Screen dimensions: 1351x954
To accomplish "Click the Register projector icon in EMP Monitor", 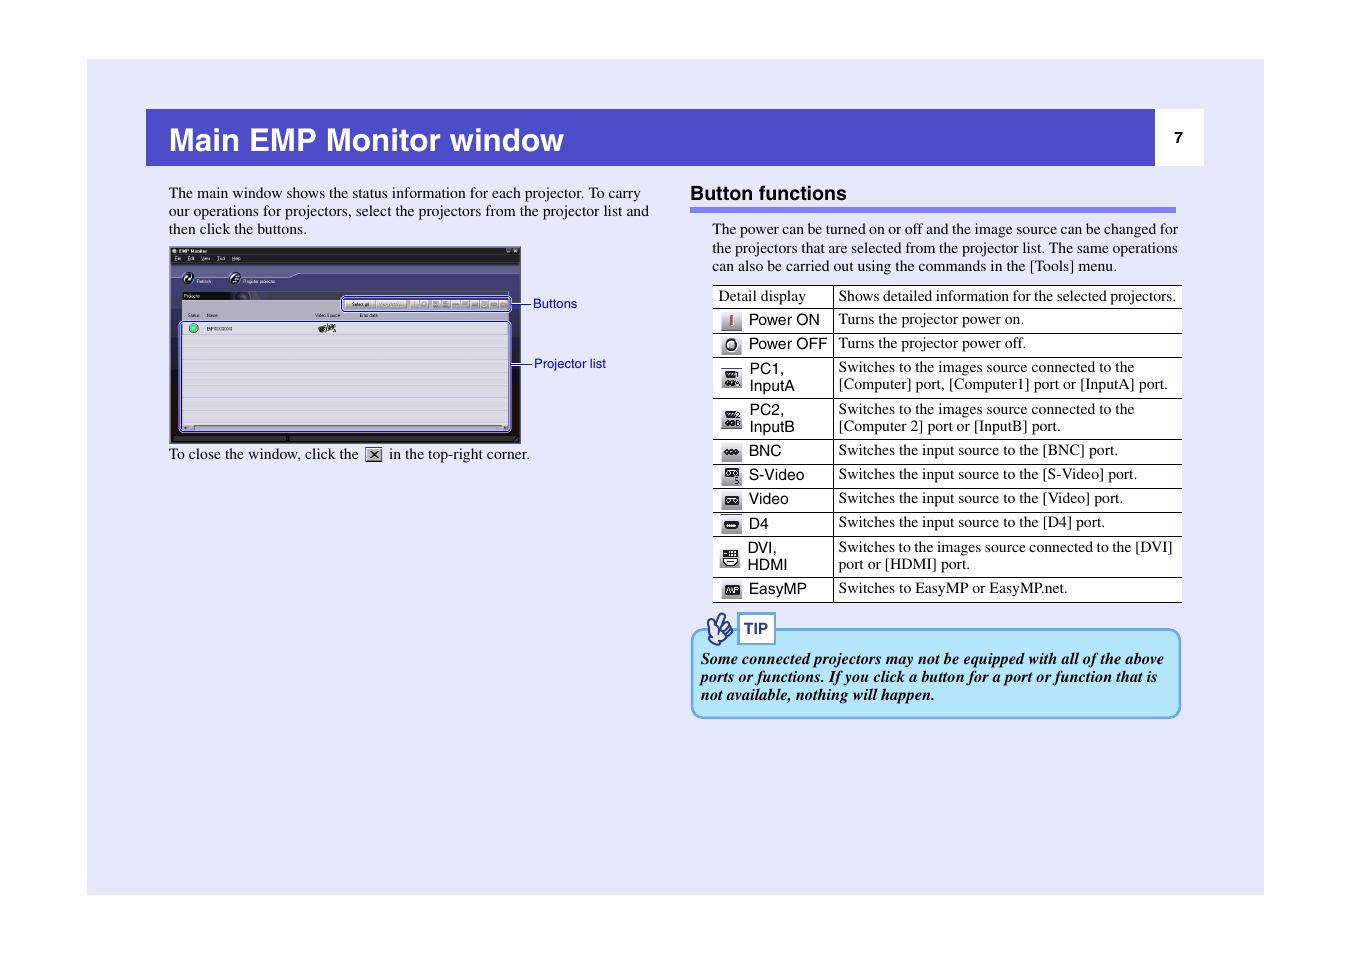I will (235, 278).
